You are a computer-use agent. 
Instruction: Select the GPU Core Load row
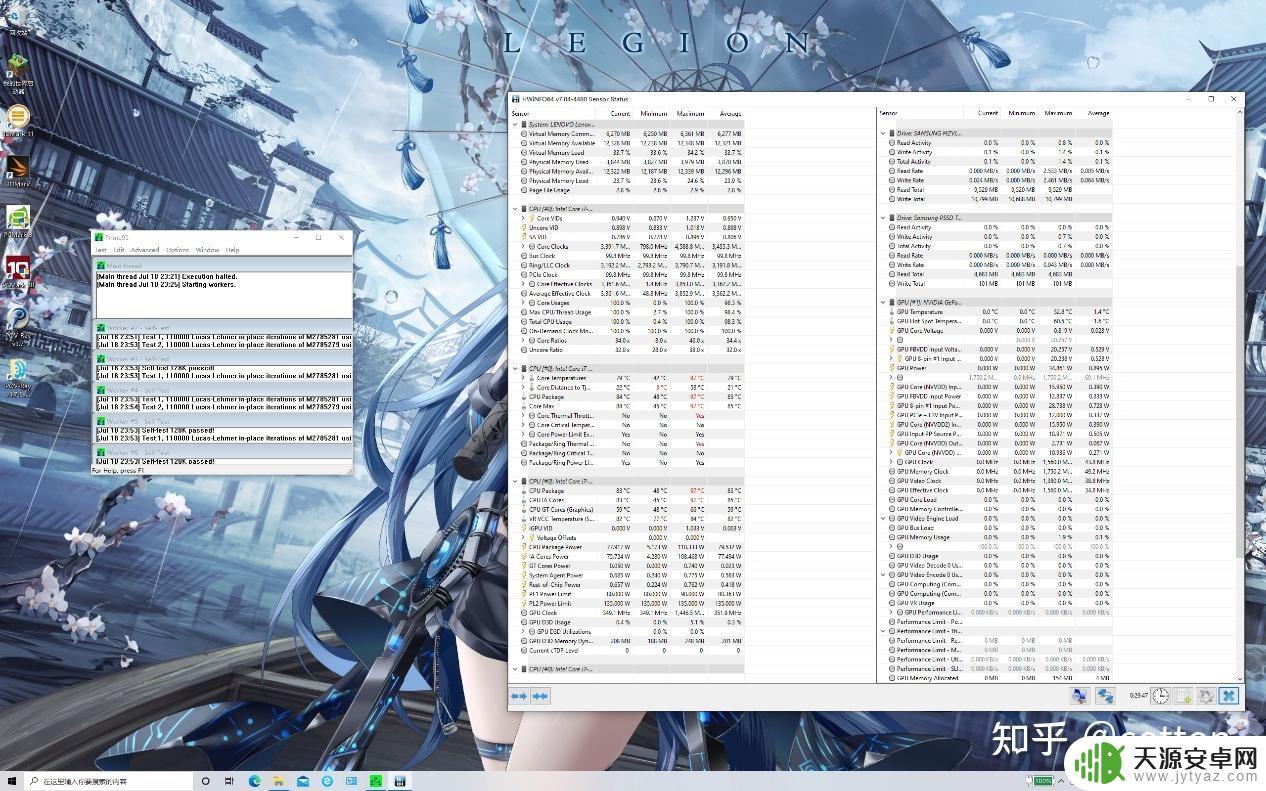click(x=995, y=499)
